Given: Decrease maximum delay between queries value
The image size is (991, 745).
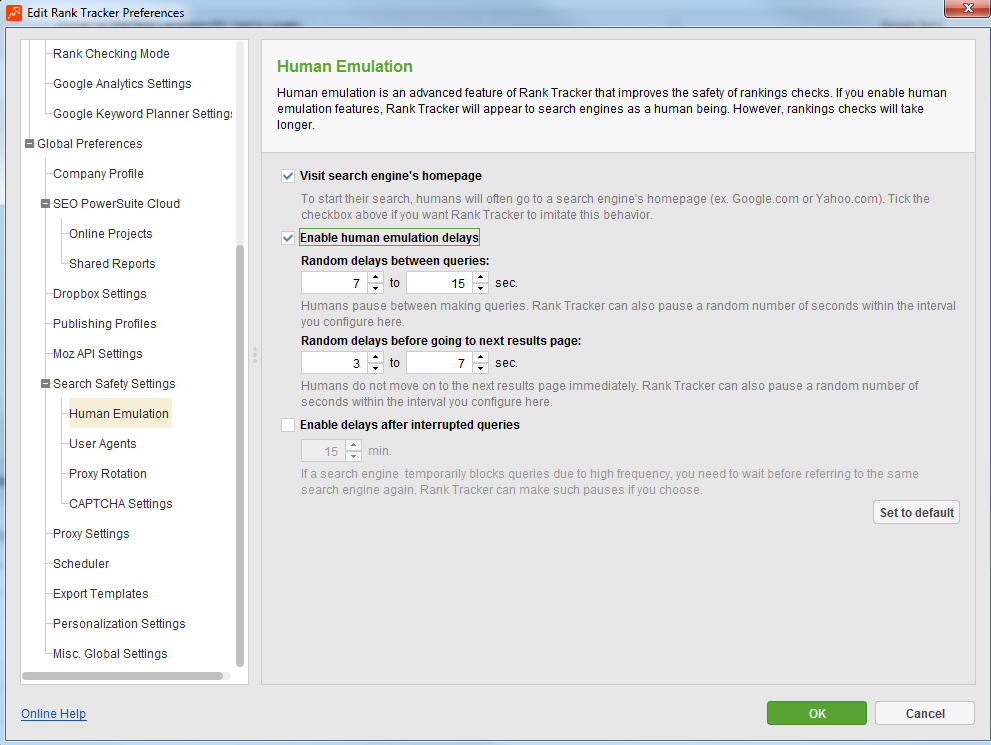Looking at the screenshot, I should 481,288.
